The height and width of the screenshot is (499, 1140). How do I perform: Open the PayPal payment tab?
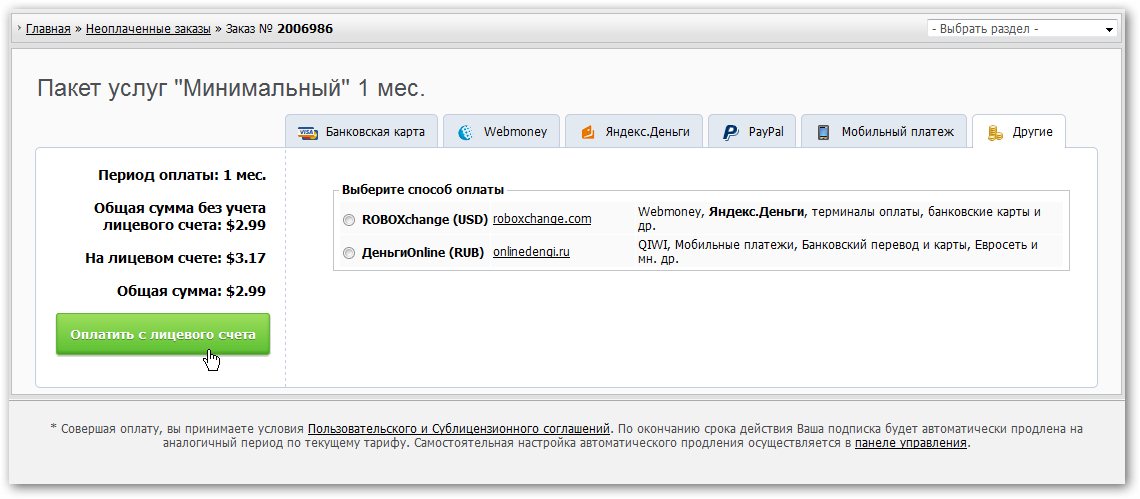point(752,132)
